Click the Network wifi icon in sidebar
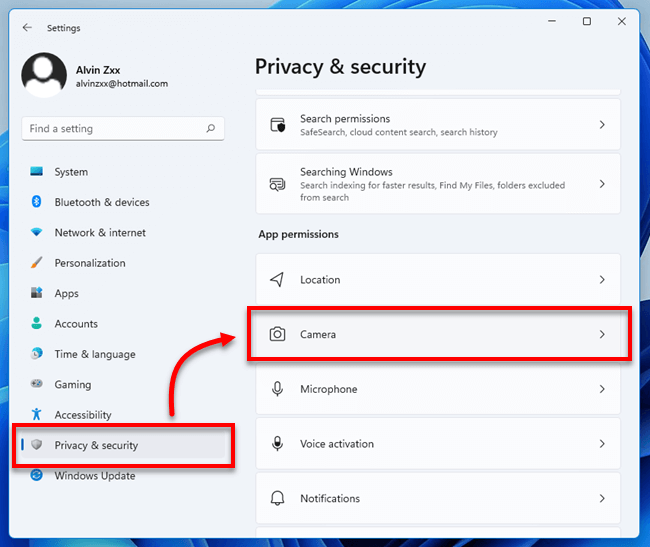 37,232
